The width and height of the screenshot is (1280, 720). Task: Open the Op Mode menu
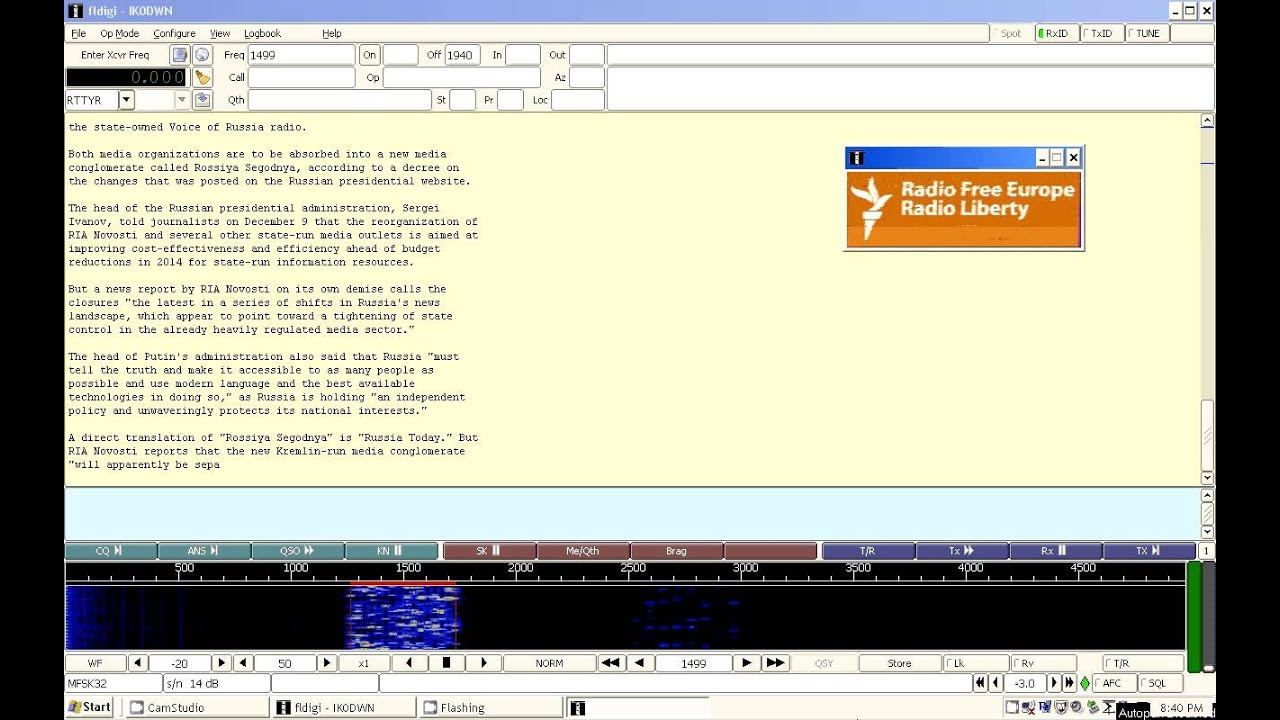pos(119,33)
